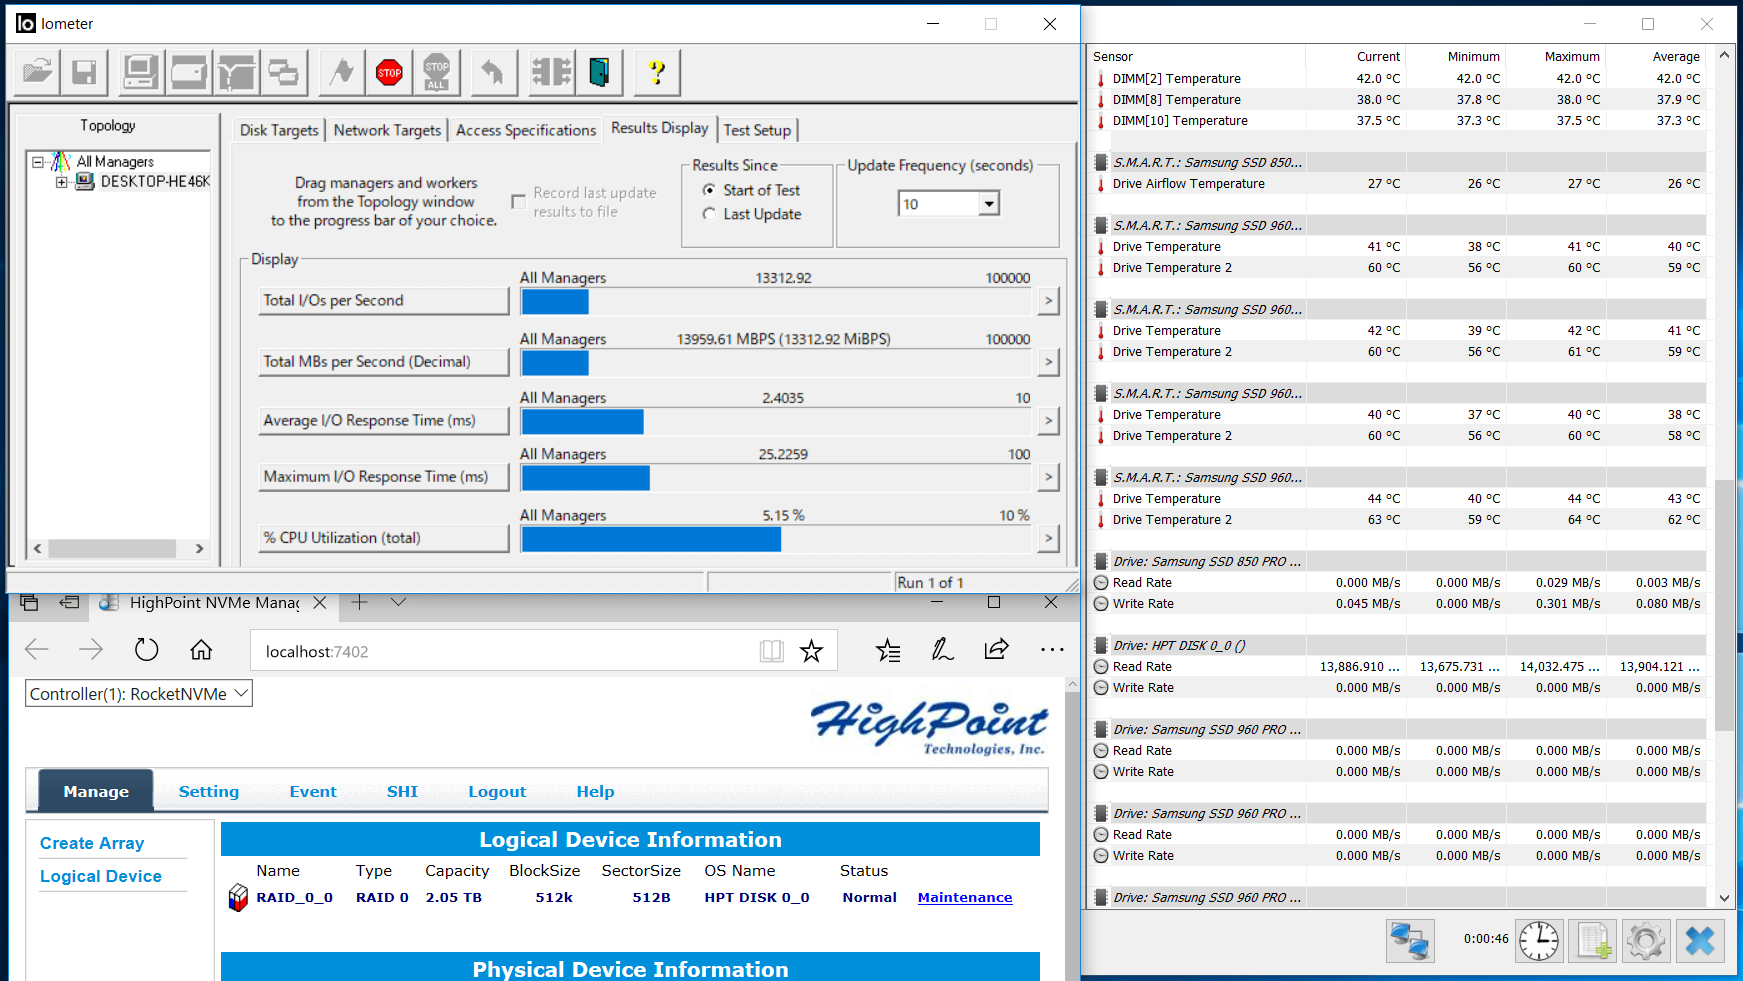Click the browser Back arrow
Screen dimensions: 1743x981
coord(37,650)
